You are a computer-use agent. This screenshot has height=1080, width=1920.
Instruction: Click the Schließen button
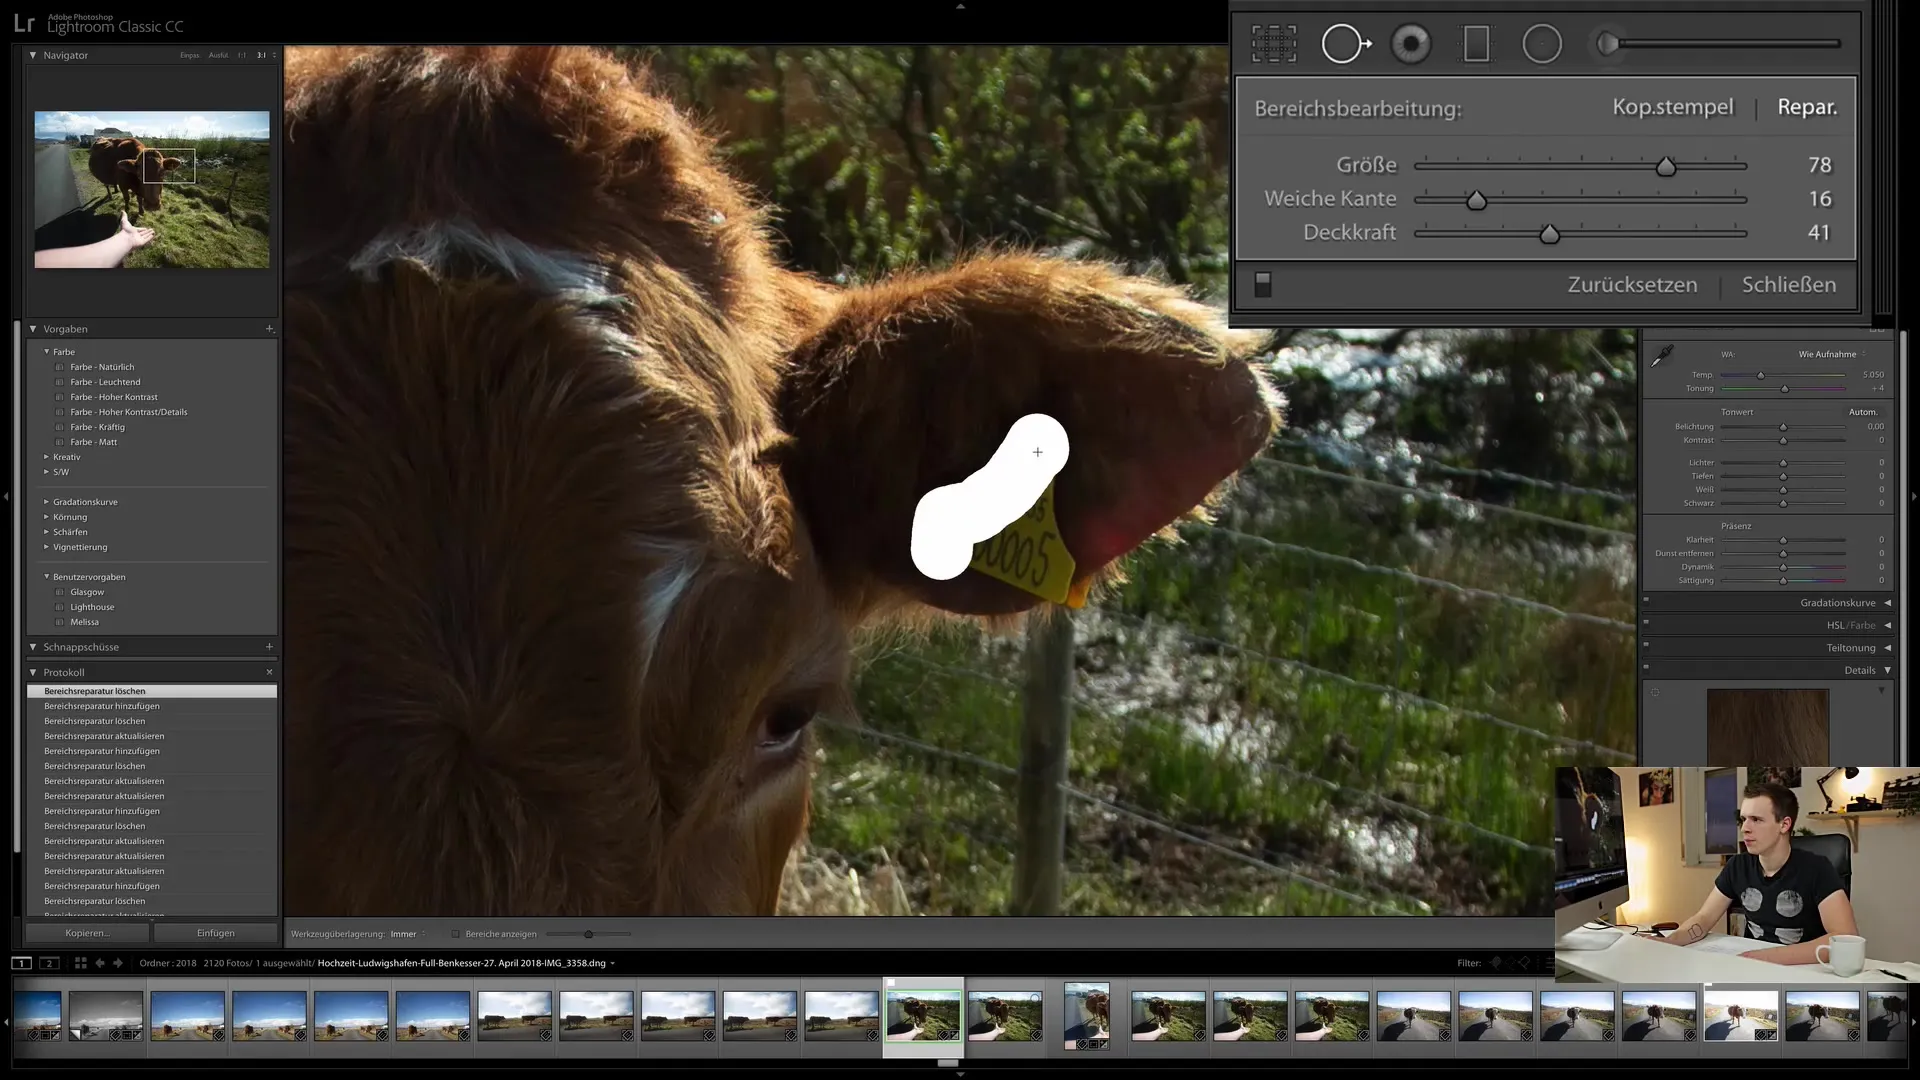tap(1789, 285)
